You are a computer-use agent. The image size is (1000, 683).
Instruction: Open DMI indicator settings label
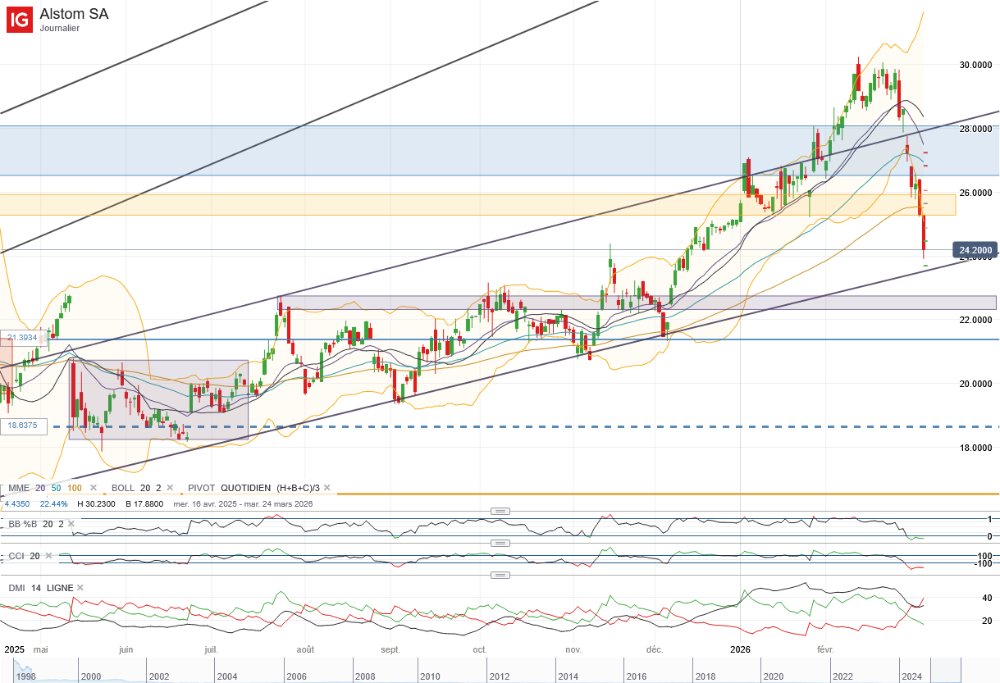tap(17, 588)
